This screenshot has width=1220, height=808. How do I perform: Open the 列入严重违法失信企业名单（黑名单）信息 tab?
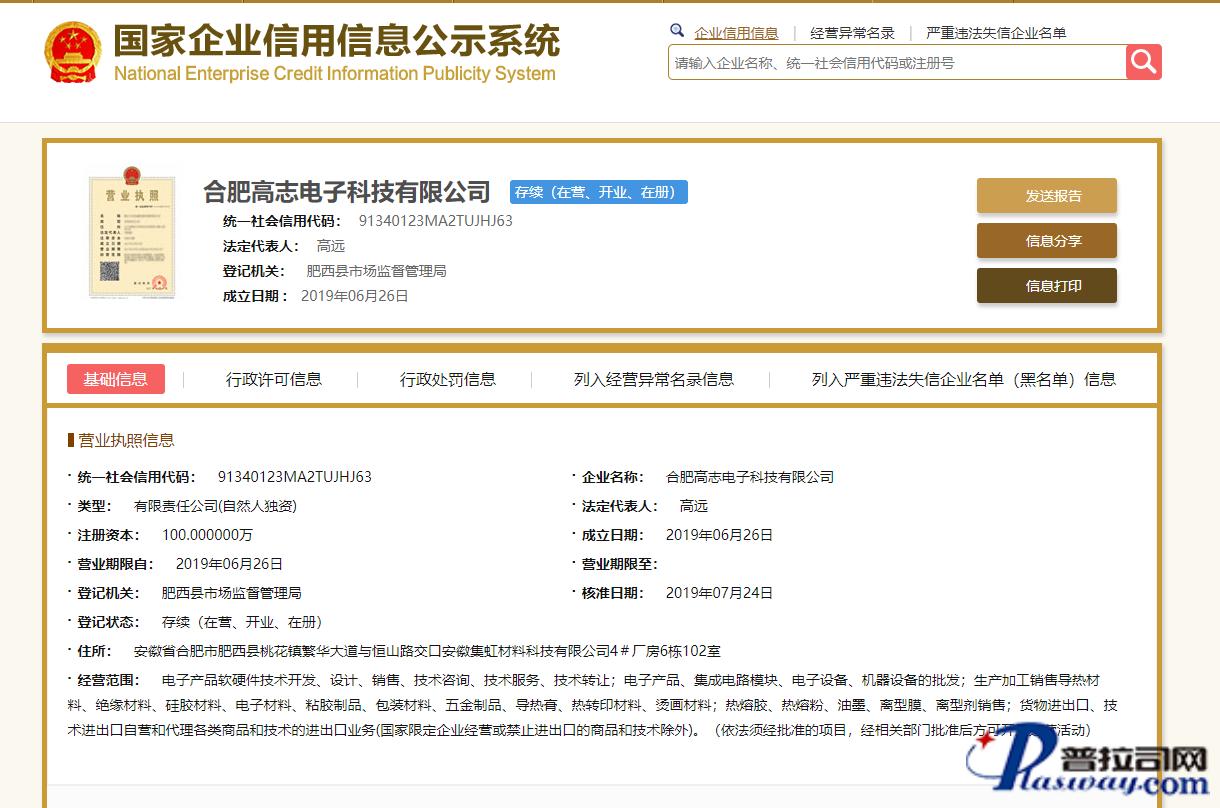pos(963,379)
